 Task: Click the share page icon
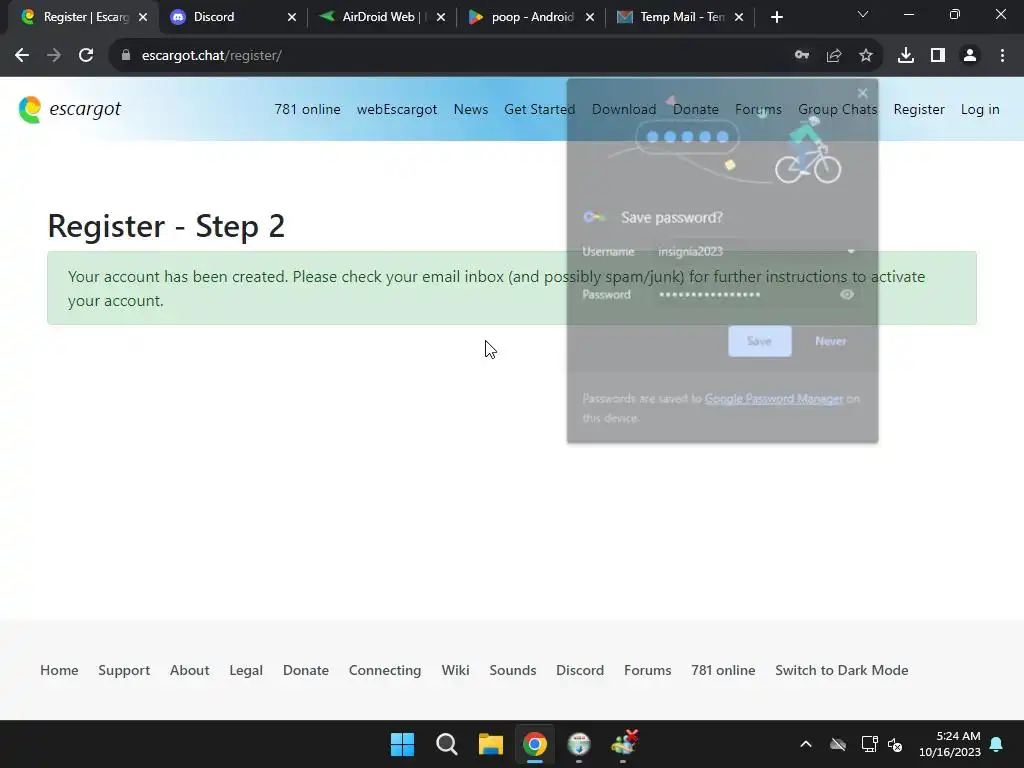coord(834,56)
